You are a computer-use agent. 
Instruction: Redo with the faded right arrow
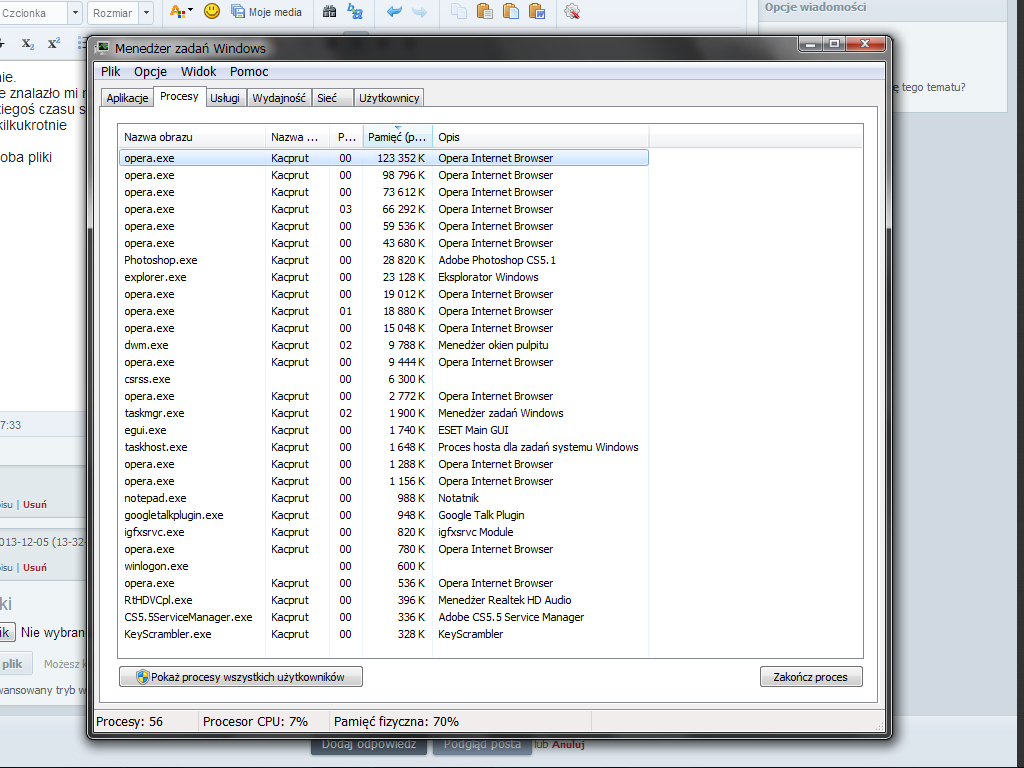[419, 12]
